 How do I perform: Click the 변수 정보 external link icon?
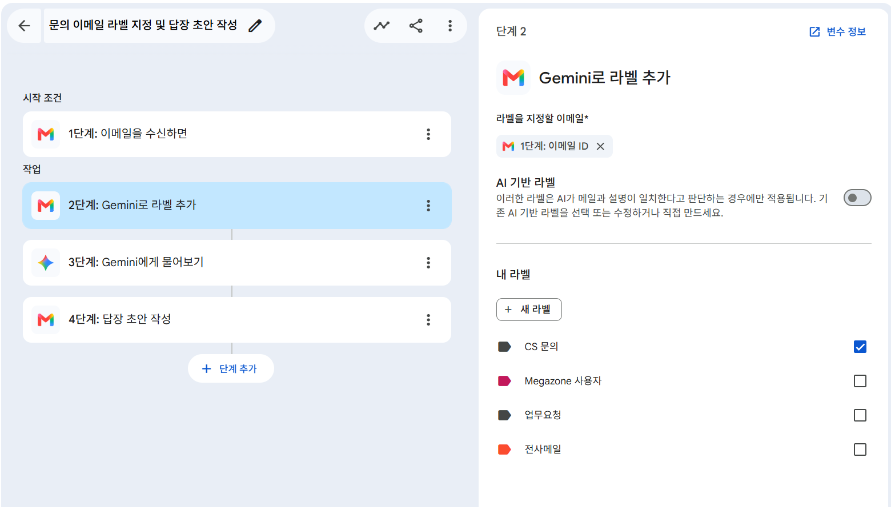[x=814, y=32]
